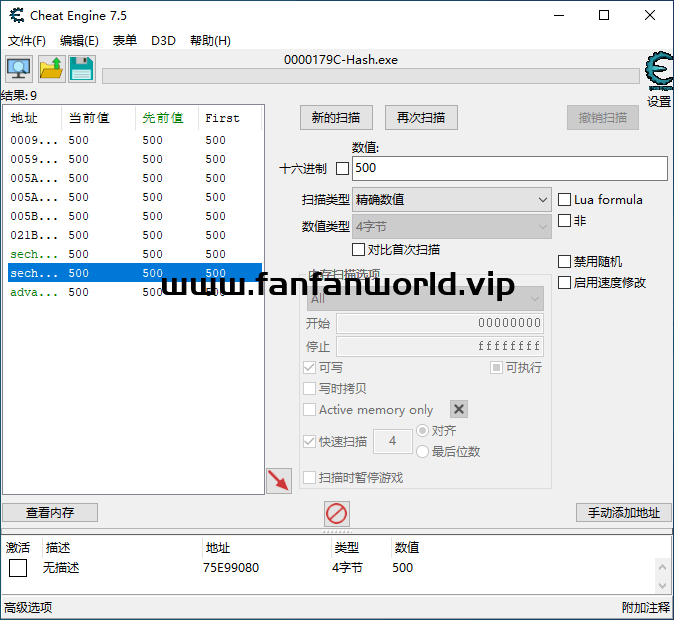The height and width of the screenshot is (620, 674).
Task: Click the 开始 start address field
Action: coord(440,323)
